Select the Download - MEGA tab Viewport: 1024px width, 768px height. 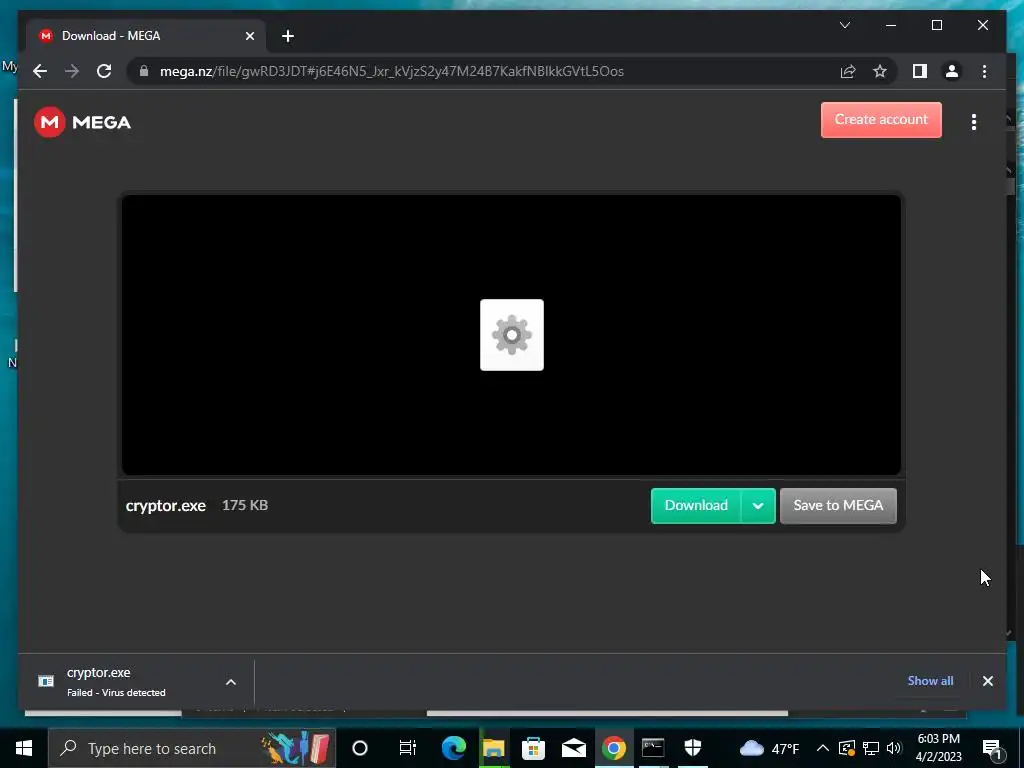click(x=145, y=36)
